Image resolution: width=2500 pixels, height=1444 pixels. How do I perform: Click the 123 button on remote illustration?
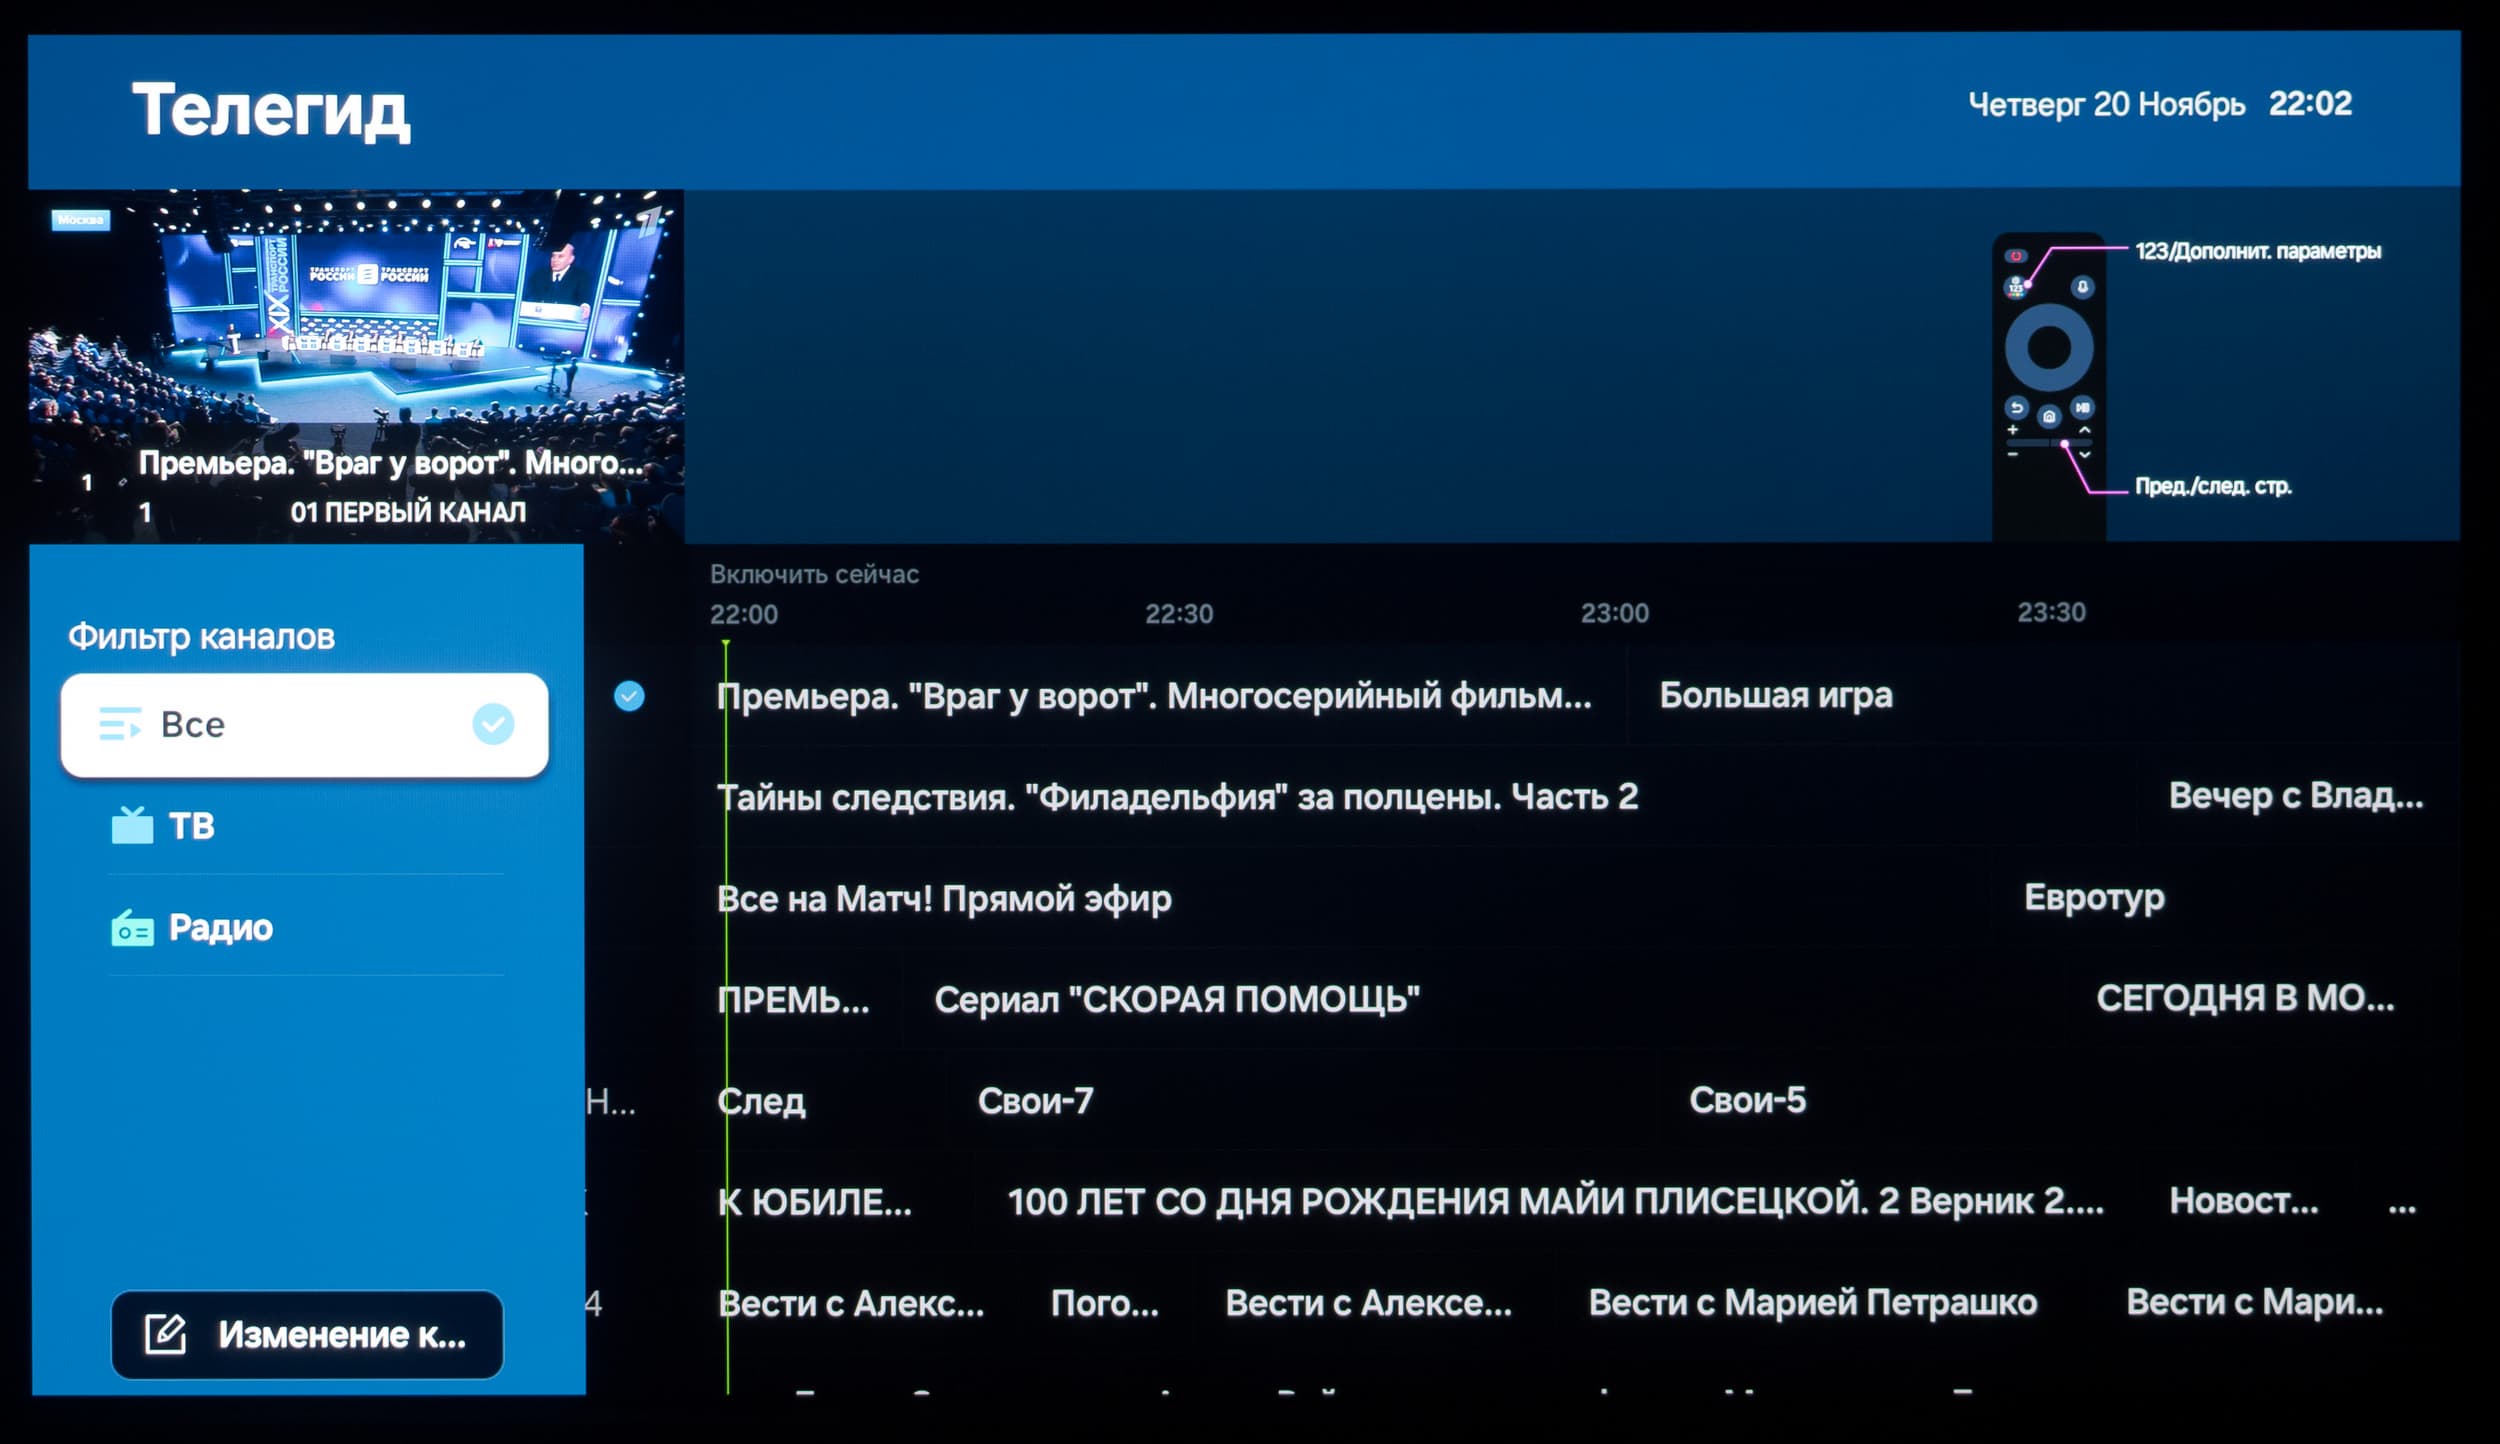pyautogui.click(x=2016, y=288)
